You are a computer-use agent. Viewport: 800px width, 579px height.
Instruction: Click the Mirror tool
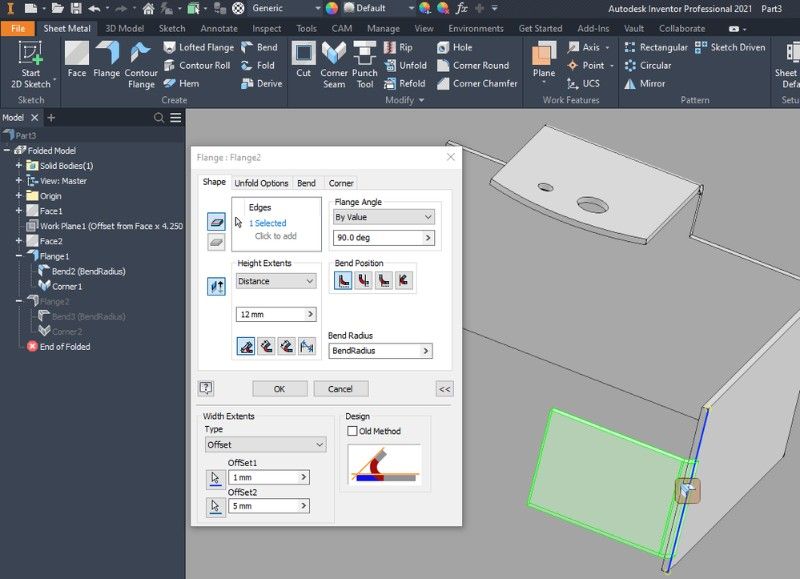coord(644,83)
